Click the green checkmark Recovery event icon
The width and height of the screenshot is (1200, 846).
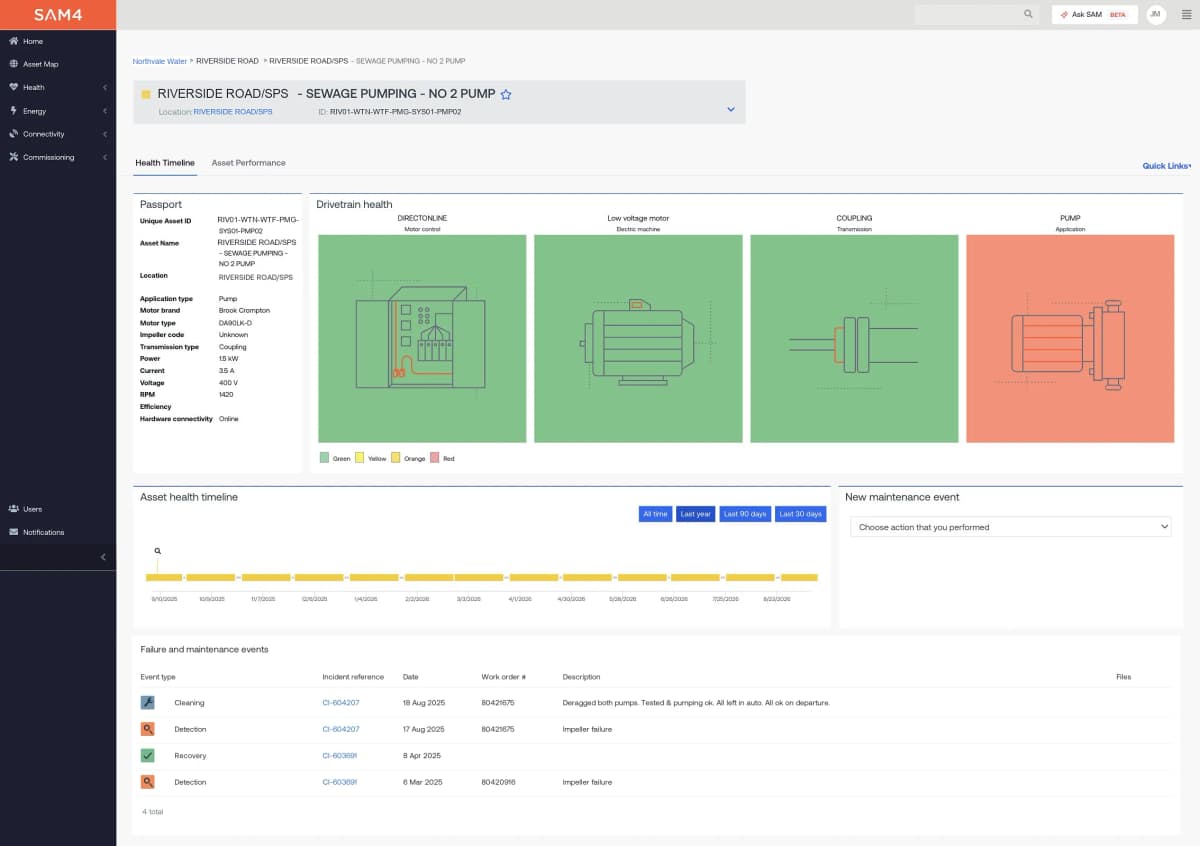[148, 755]
